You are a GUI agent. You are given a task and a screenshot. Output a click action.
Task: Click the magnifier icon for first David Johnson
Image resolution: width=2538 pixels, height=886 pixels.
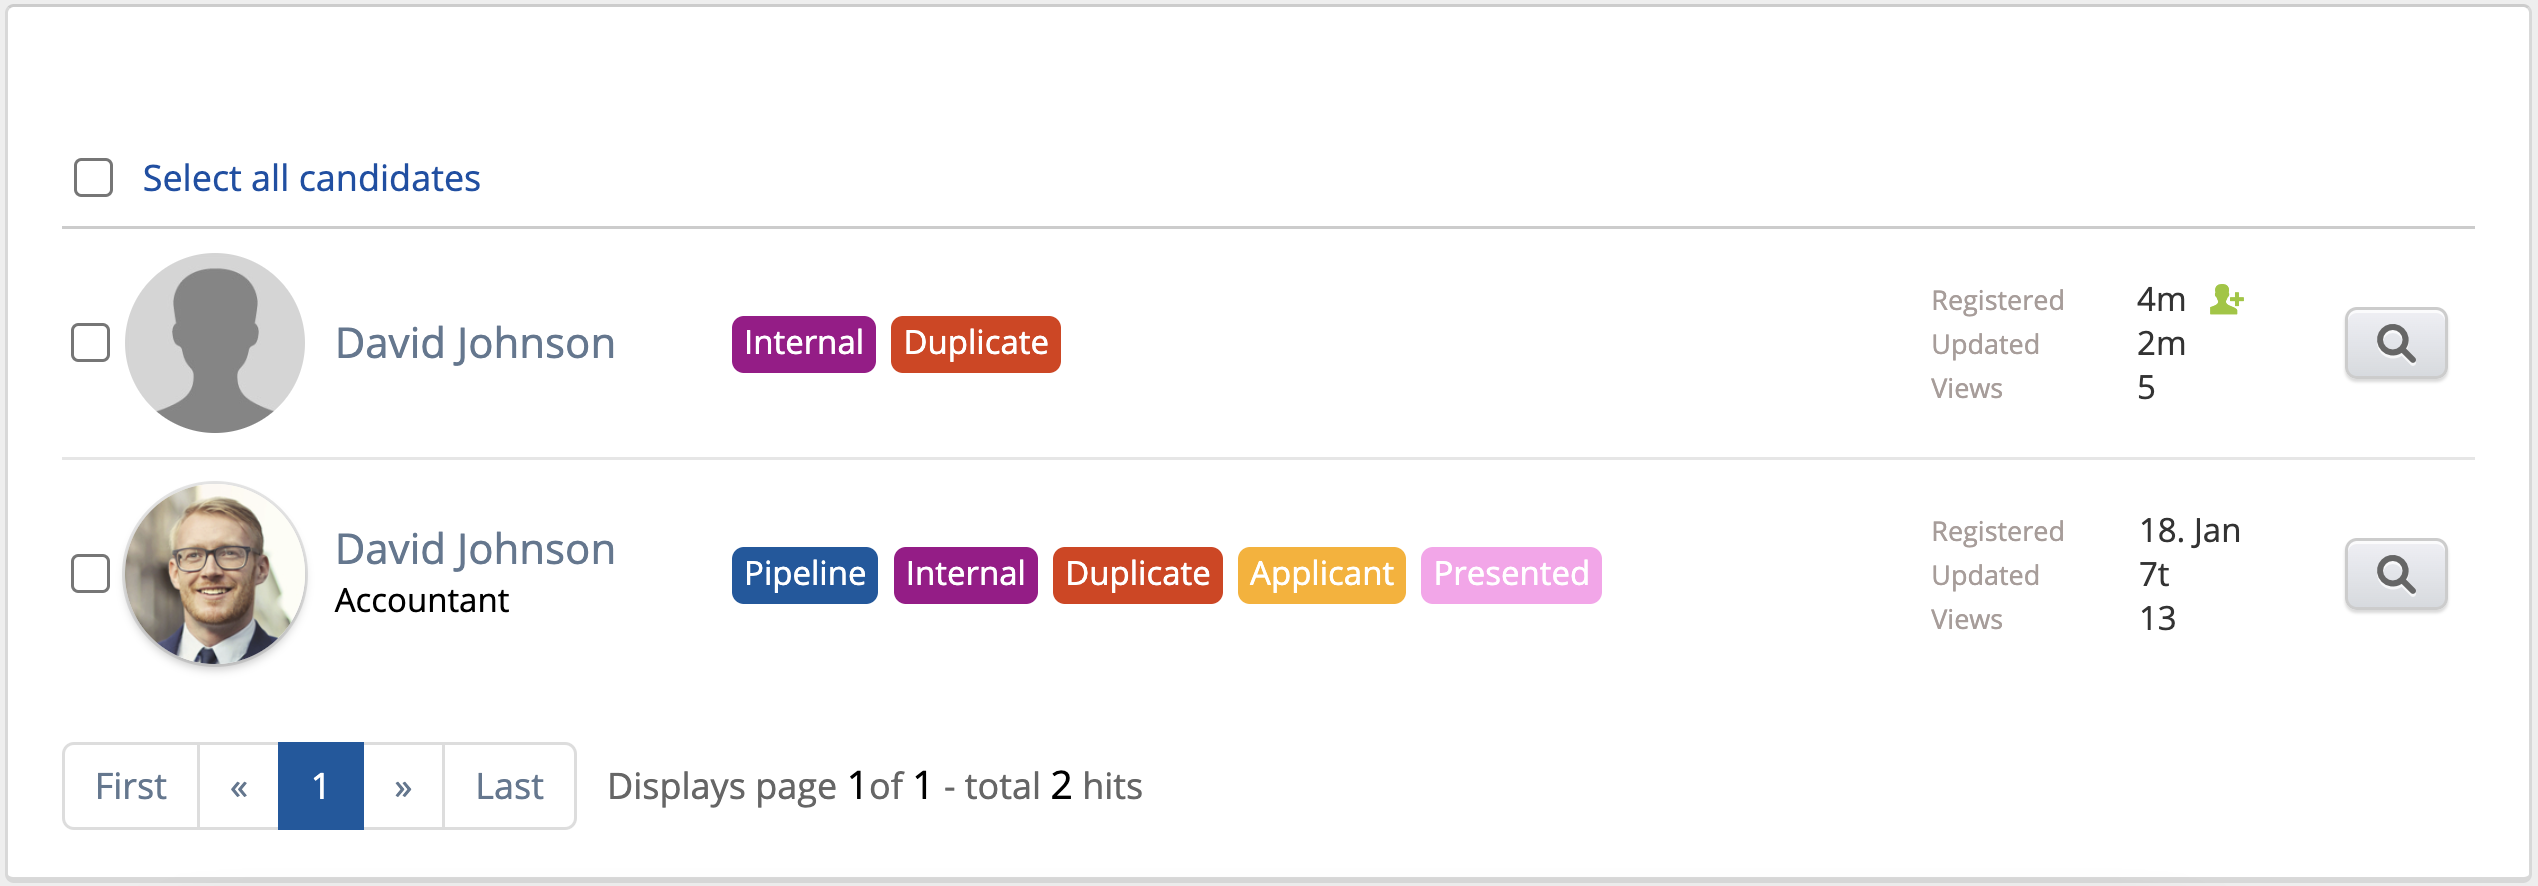(2395, 343)
